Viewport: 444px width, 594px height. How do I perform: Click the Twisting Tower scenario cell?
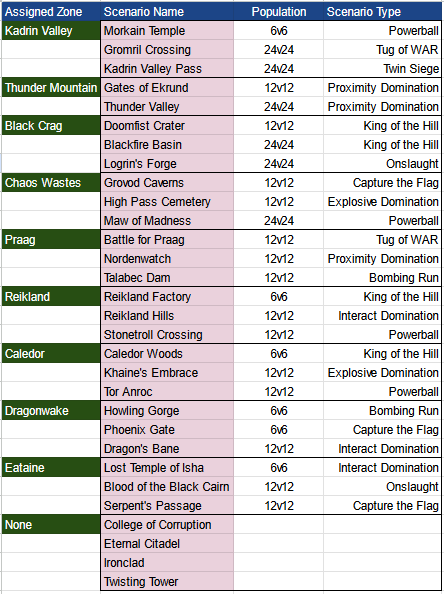point(167,581)
